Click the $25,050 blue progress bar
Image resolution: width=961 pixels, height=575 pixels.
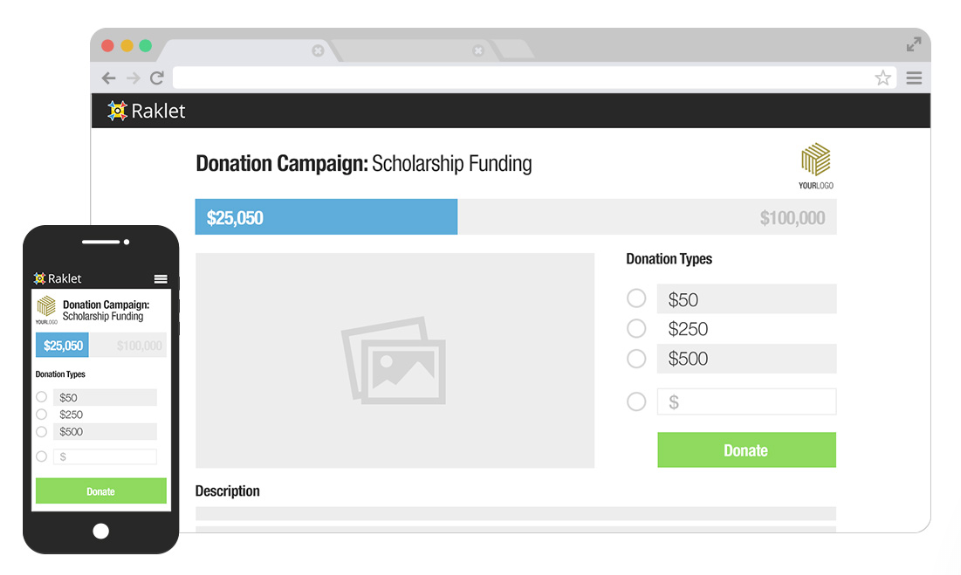[326, 217]
